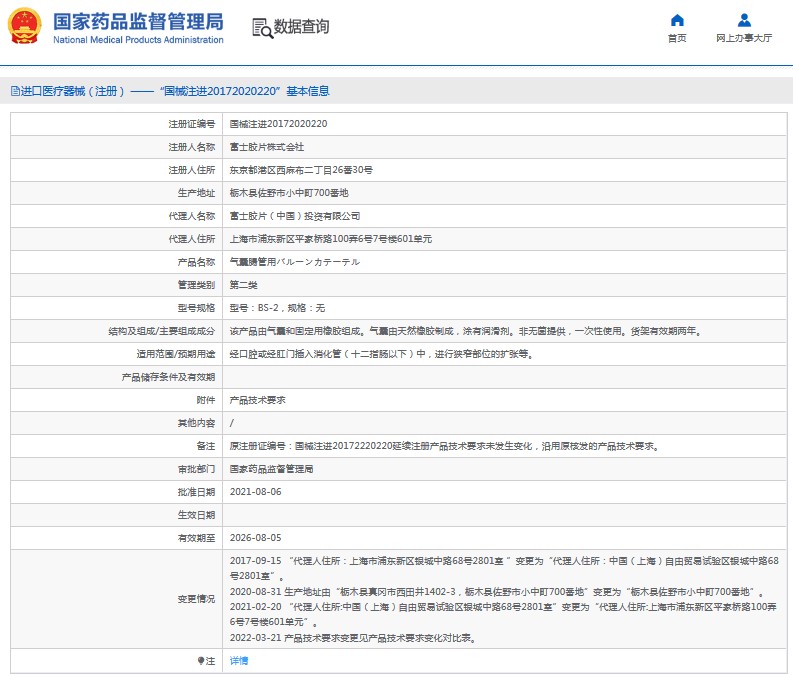The width and height of the screenshot is (793, 677).
Task: Select change entry dated 2022-03-21
Action: 353,638
